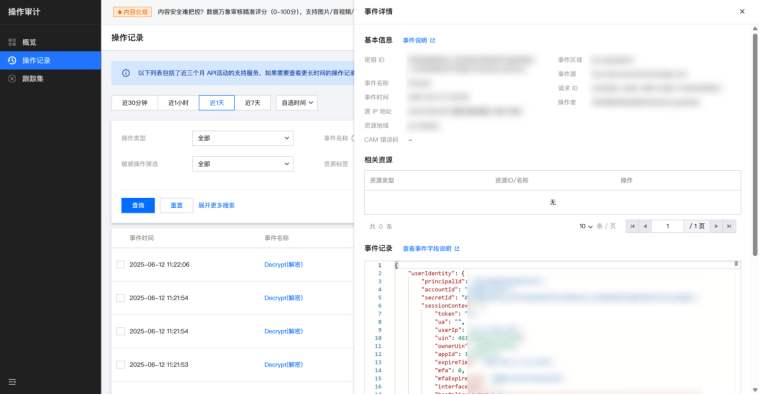Open the 跟踪集 tracking set icon
Image resolution: width=759 pixels, height=395 pixels.
(x=12, y=78)
